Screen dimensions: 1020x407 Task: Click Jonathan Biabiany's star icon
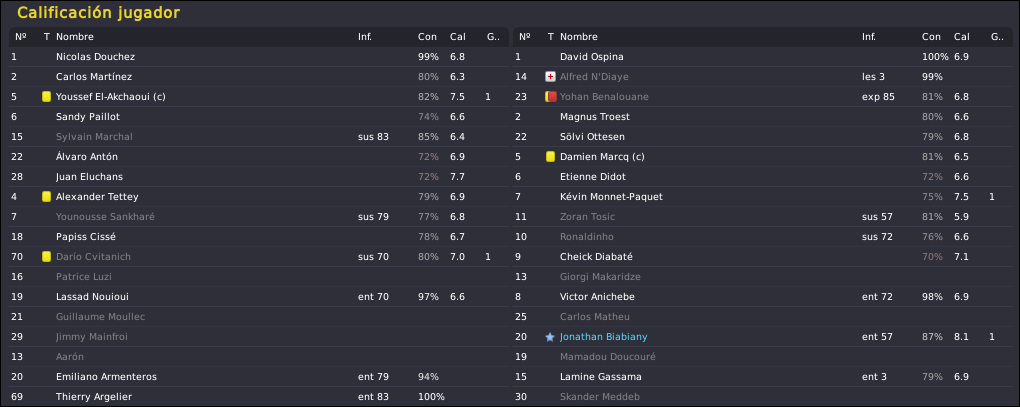550,337
